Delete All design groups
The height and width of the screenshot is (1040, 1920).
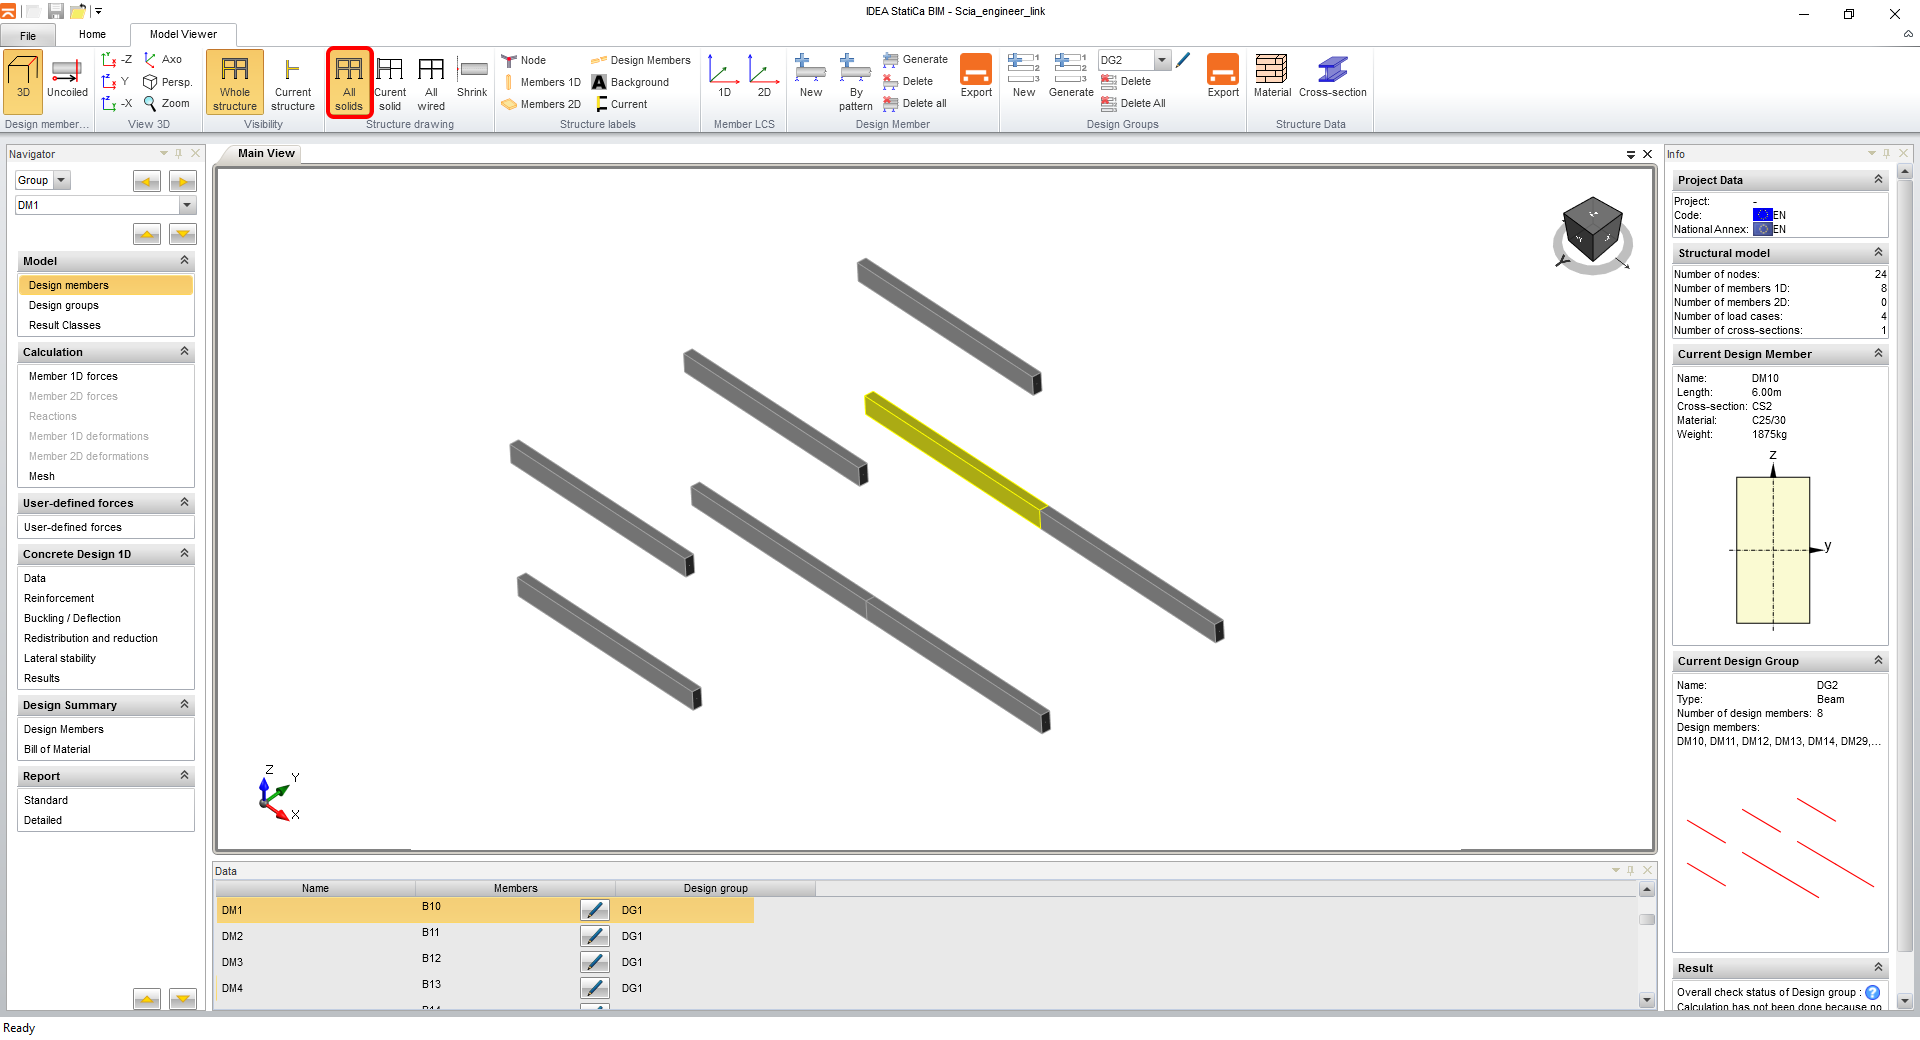pyautogui.click(x=1134, y=103)
